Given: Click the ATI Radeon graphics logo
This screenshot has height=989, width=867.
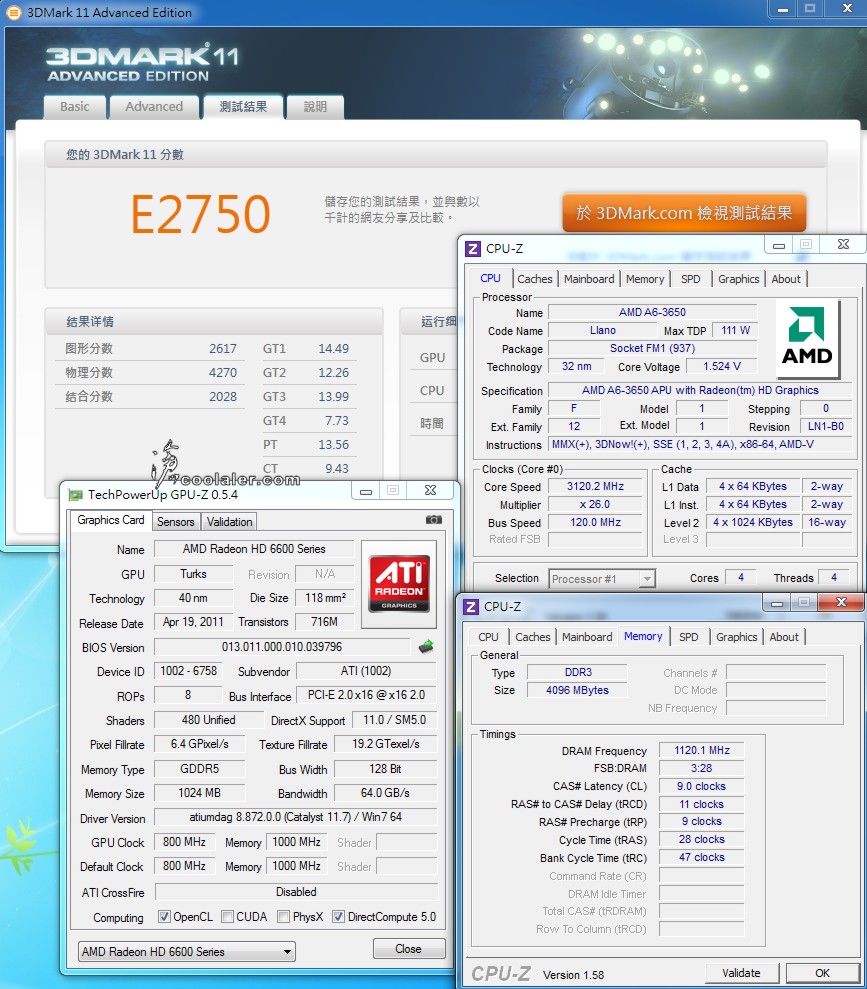Looking at the screenshot, I should click(x=399, y=583).
